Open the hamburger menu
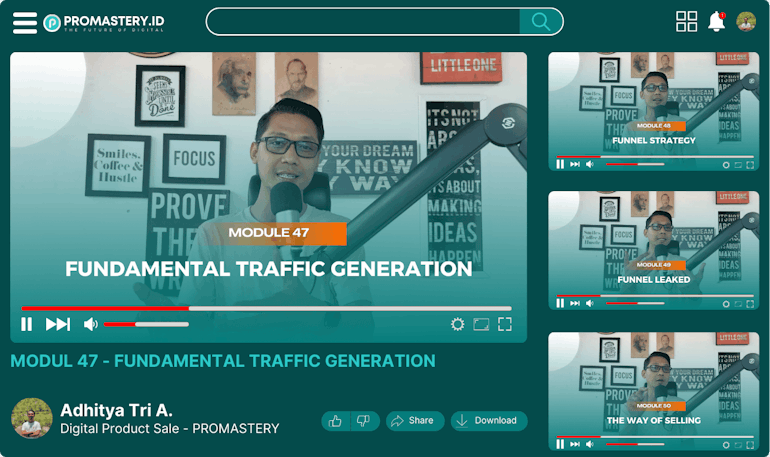The width and height of the screenshot is (770, 457). [24, 22]
